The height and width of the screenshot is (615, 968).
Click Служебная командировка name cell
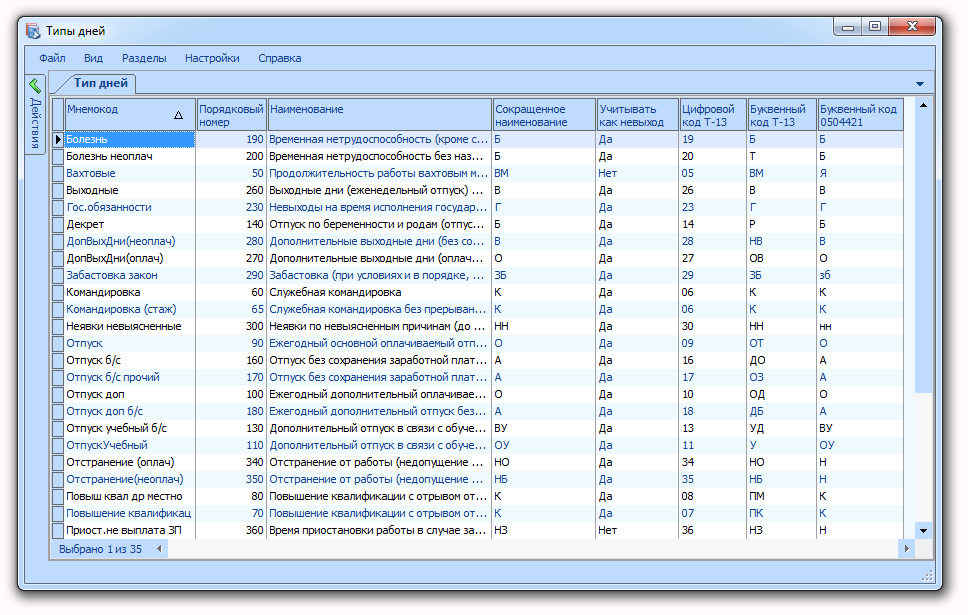tap(379, 293)
